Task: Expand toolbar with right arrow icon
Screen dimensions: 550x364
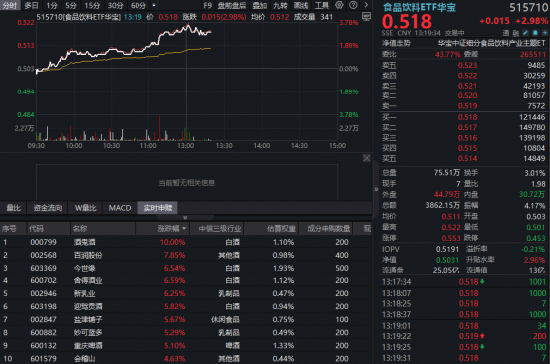Action: pyautogui.click(x=366, y=5)
